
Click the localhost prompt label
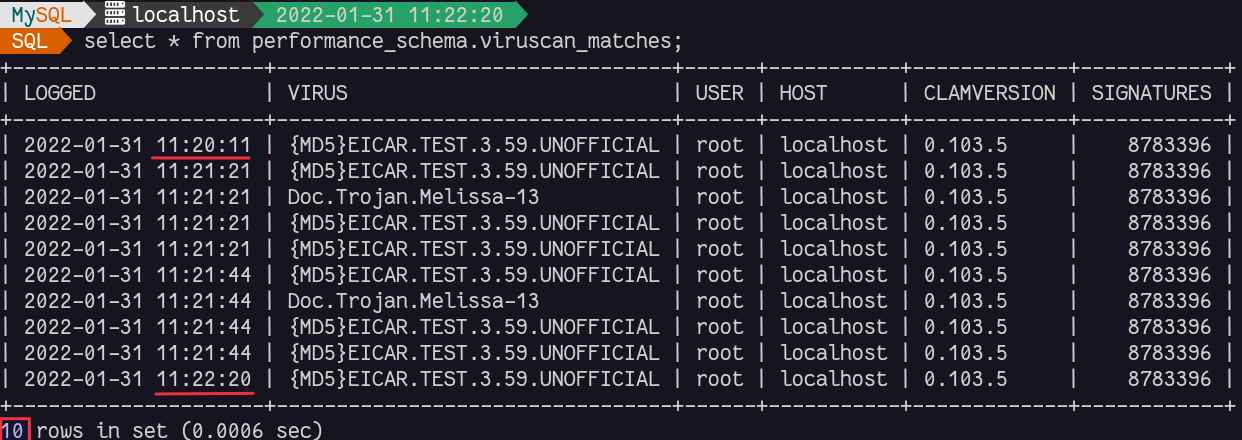click(x=186, y=15)
